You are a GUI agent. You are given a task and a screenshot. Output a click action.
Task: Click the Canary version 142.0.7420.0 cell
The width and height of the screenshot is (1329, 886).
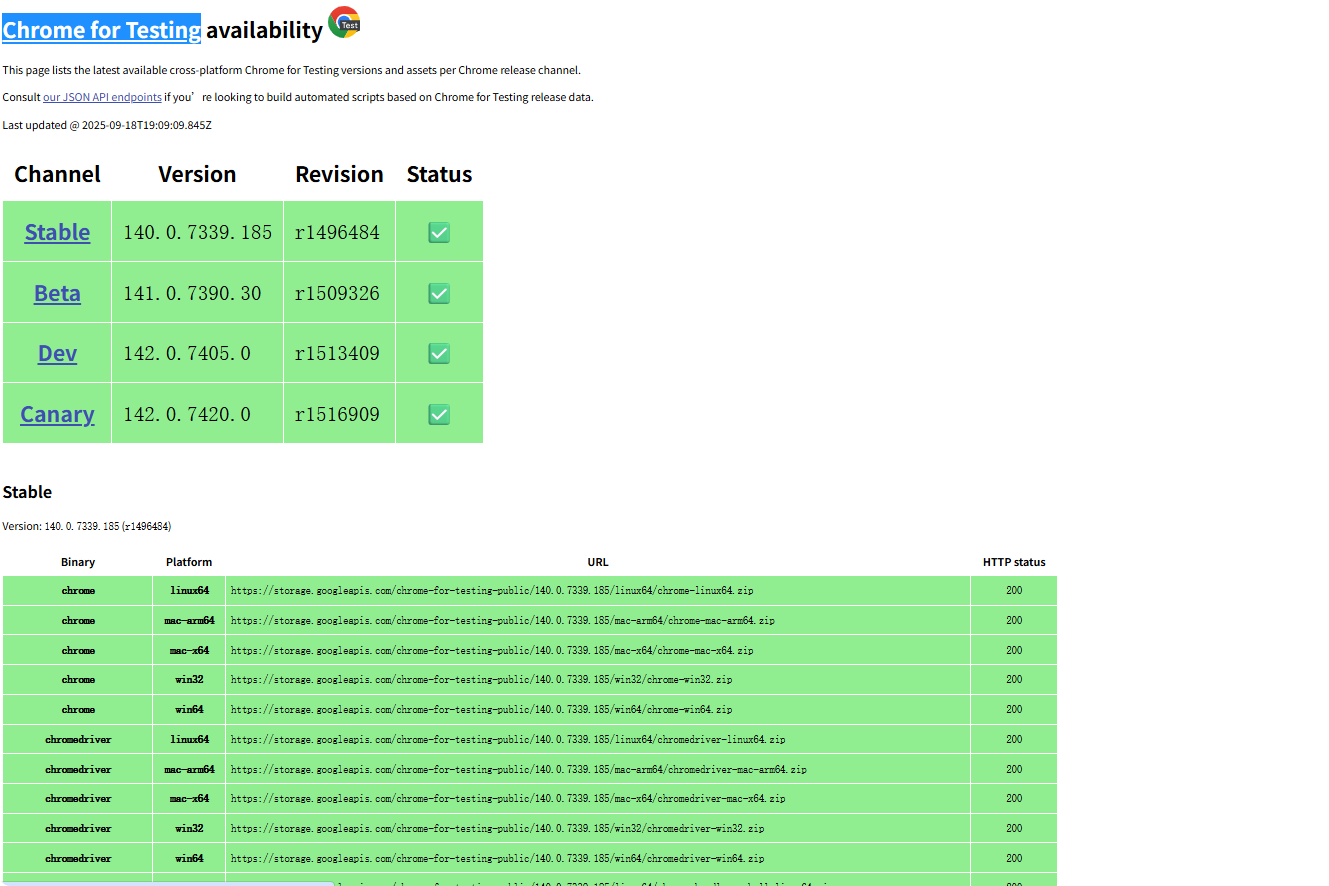pos(198,414)
